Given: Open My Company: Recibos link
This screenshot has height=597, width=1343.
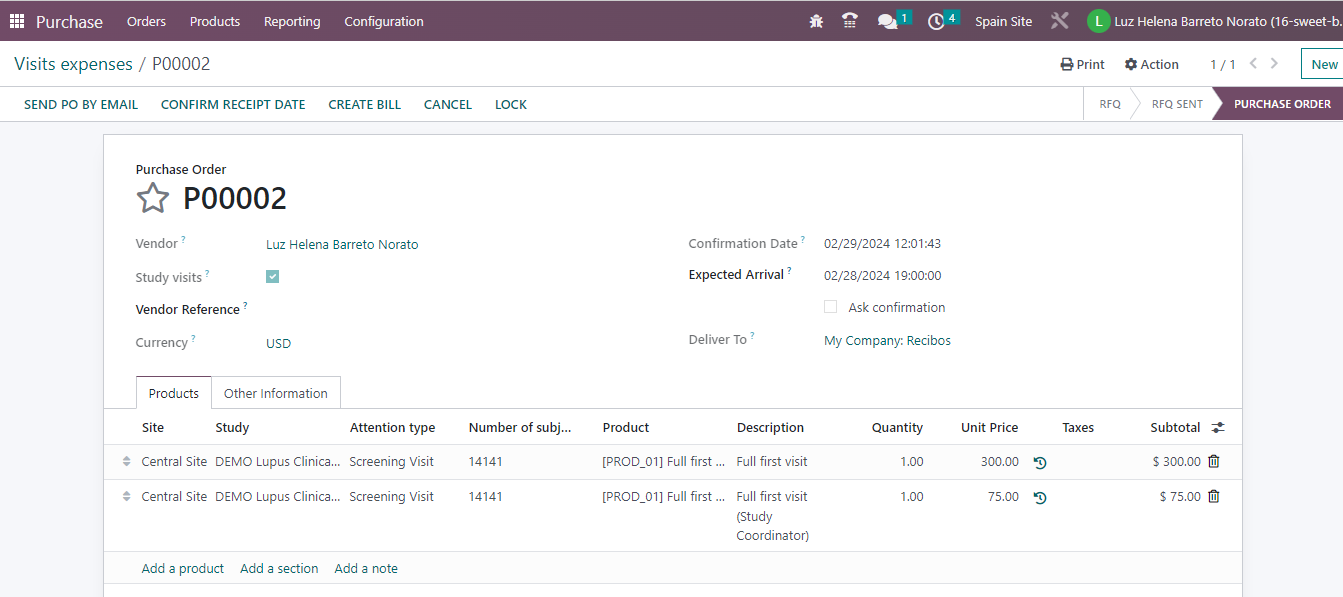Looking at the screenshot, I should pos(887,340).
